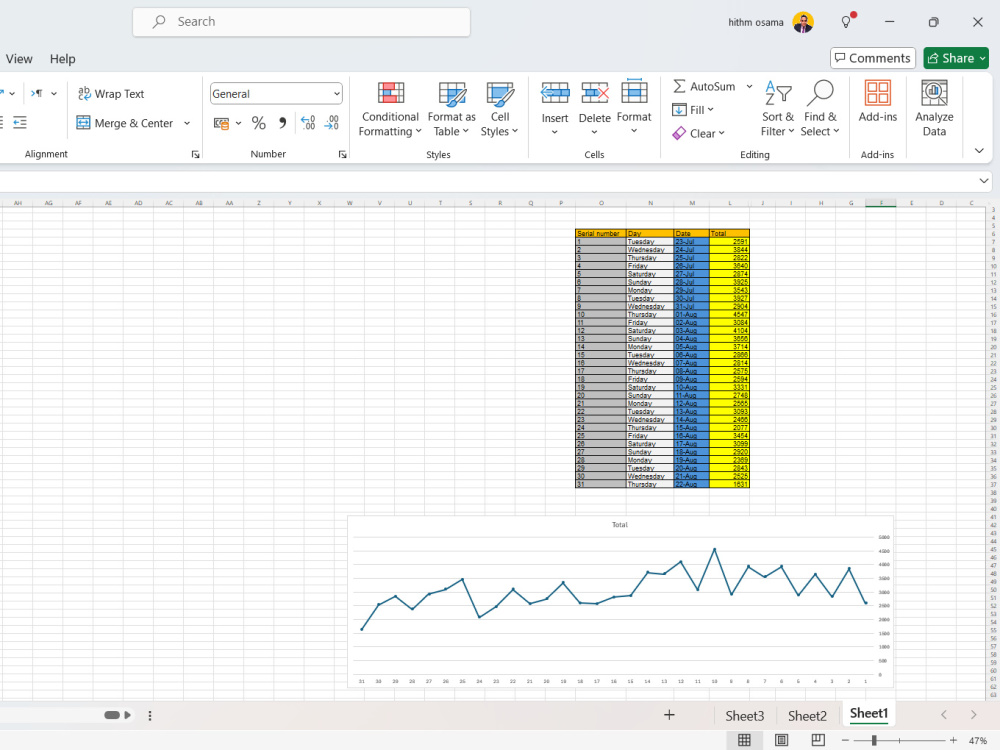The image size is (1000, 750).
Task: Click the Insert cells icon
Action: pyautogui.click(x=555, y=94)
